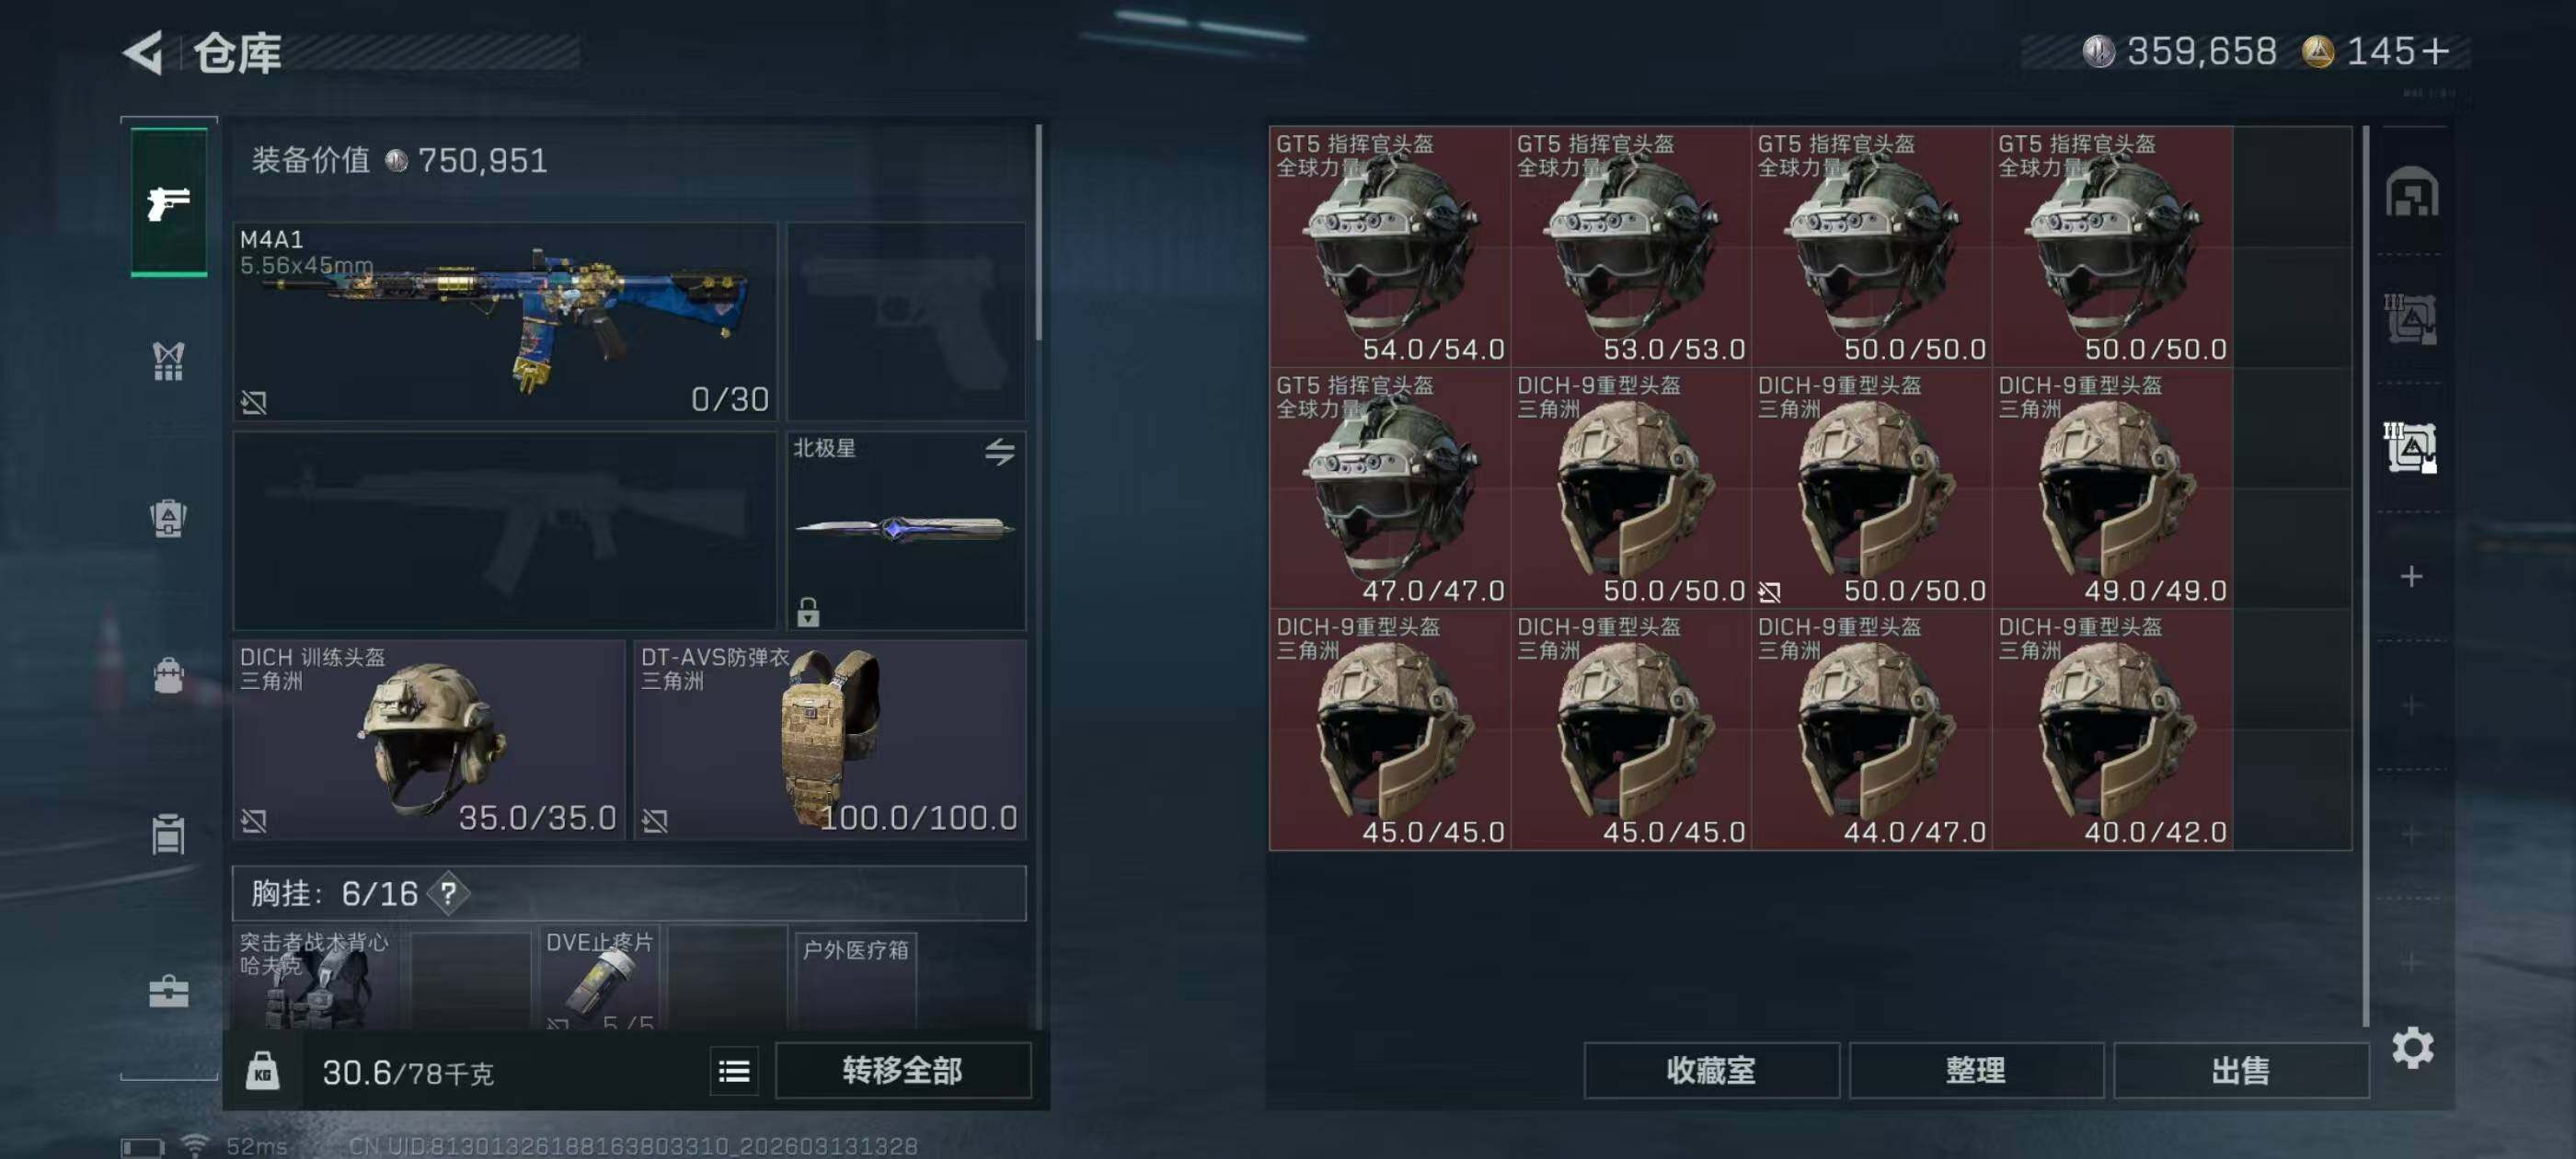Go back using the arrow beside 仓库
The image size is (2576, 1159).
(144, 52)
